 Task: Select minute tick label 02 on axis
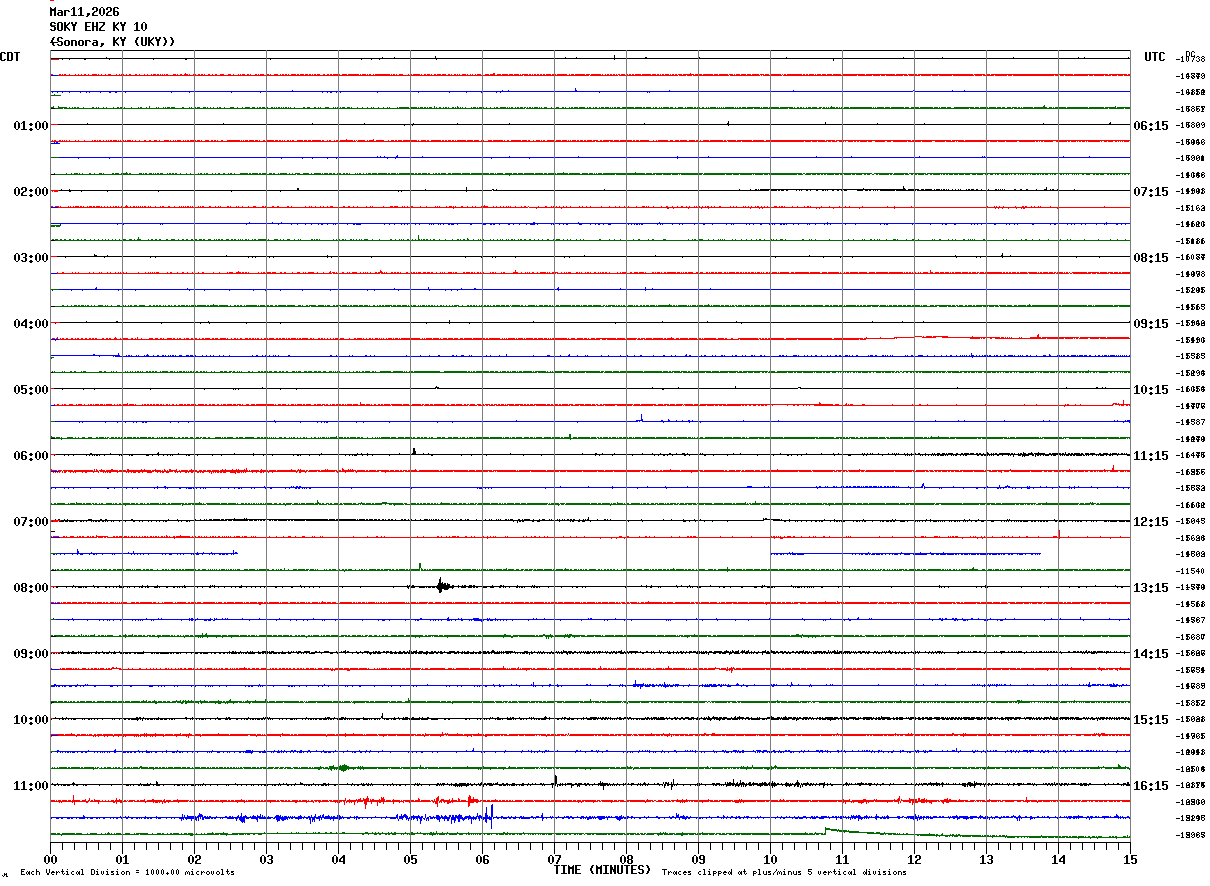[194, 859]
